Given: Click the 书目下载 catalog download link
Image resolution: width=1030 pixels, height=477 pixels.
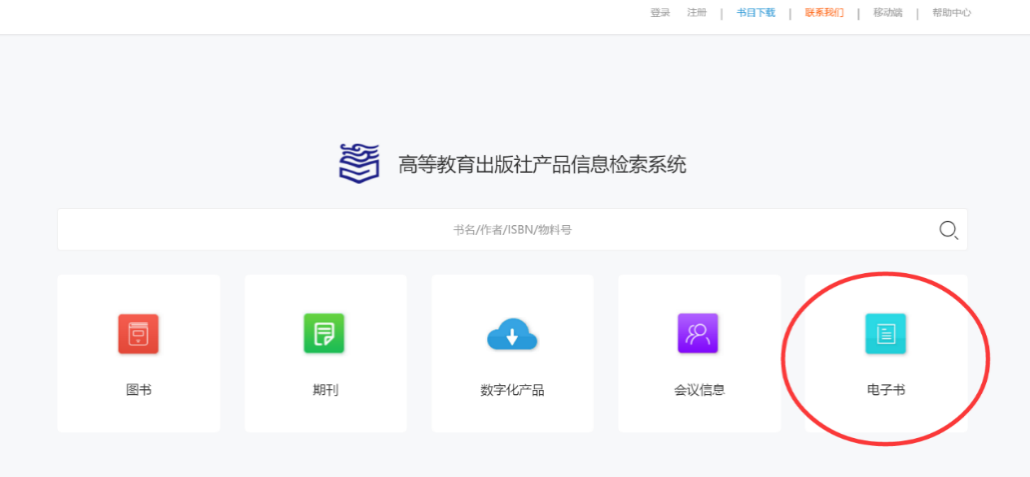Looking at the screenshot, I should coord(756,13).
